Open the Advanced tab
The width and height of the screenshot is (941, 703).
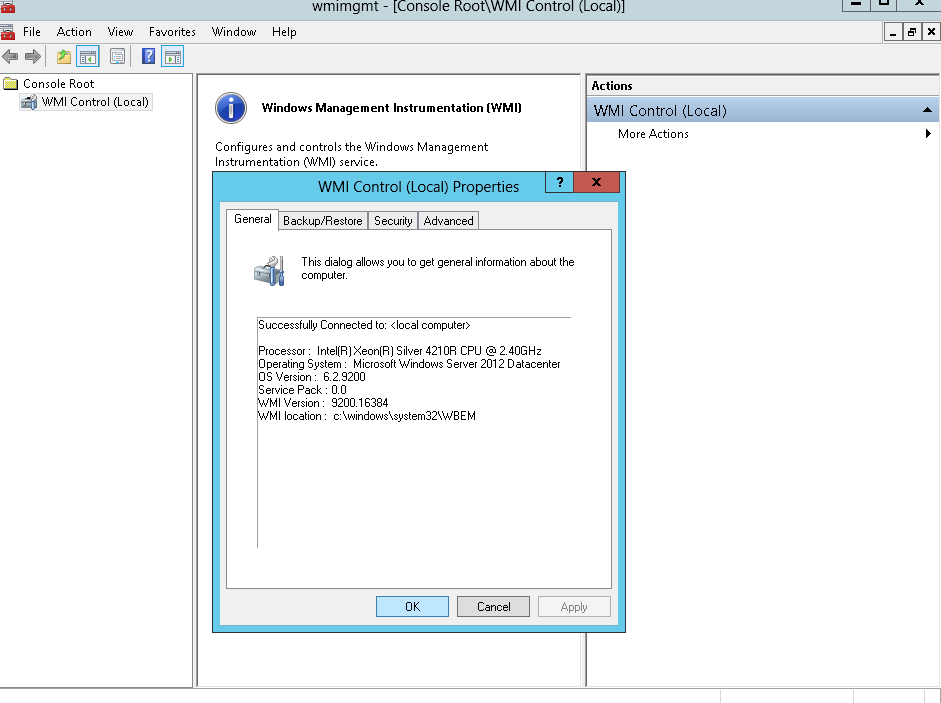click(448, 221)
